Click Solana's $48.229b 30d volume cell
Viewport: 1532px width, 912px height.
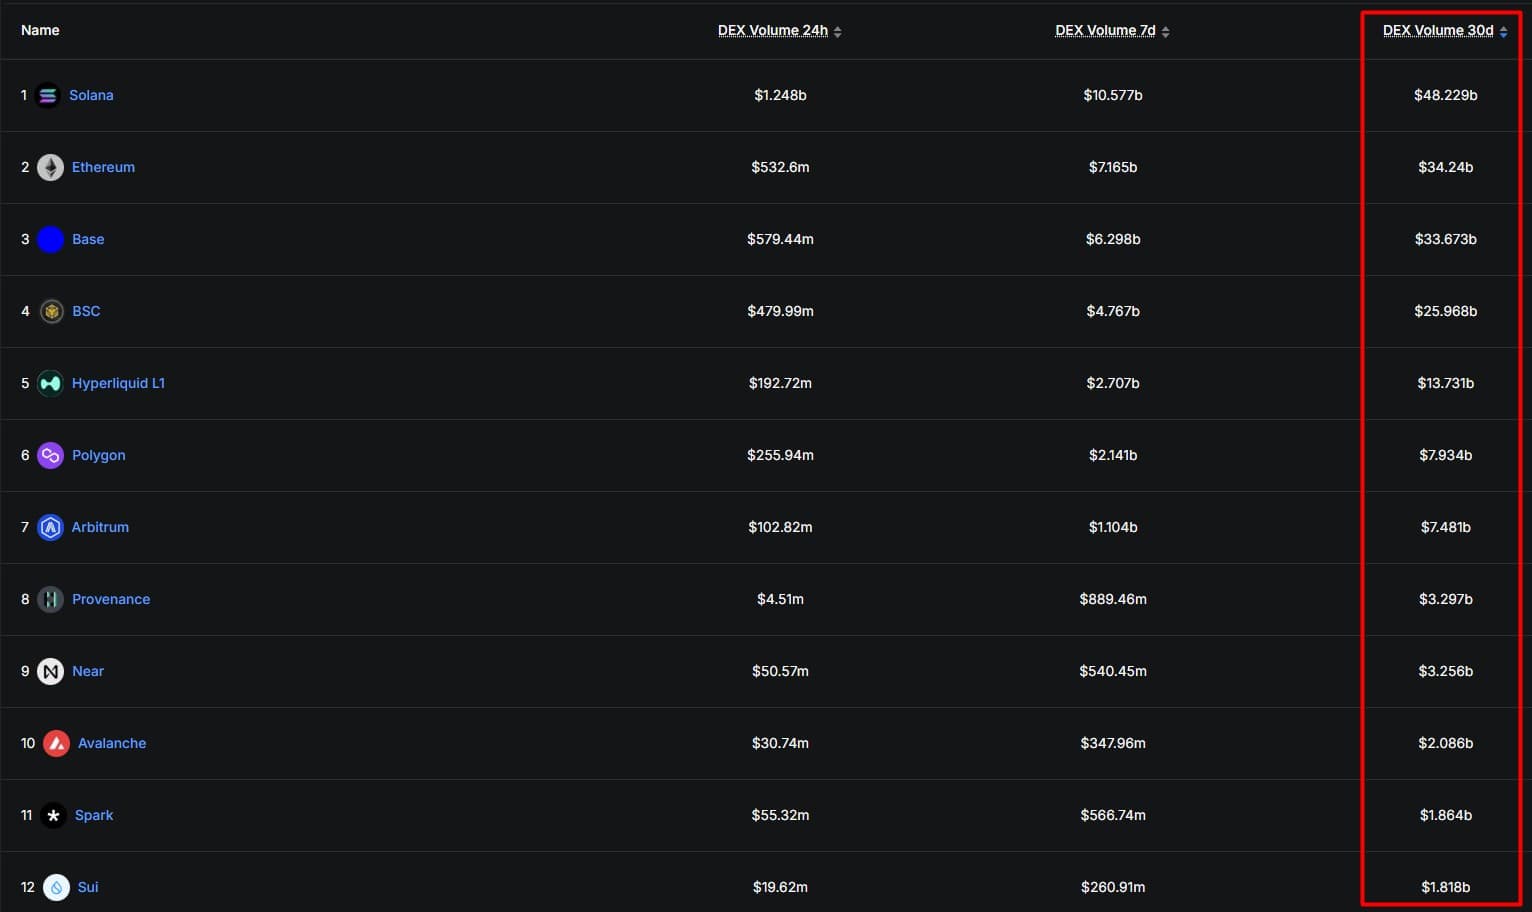(x=1445, y=95)
